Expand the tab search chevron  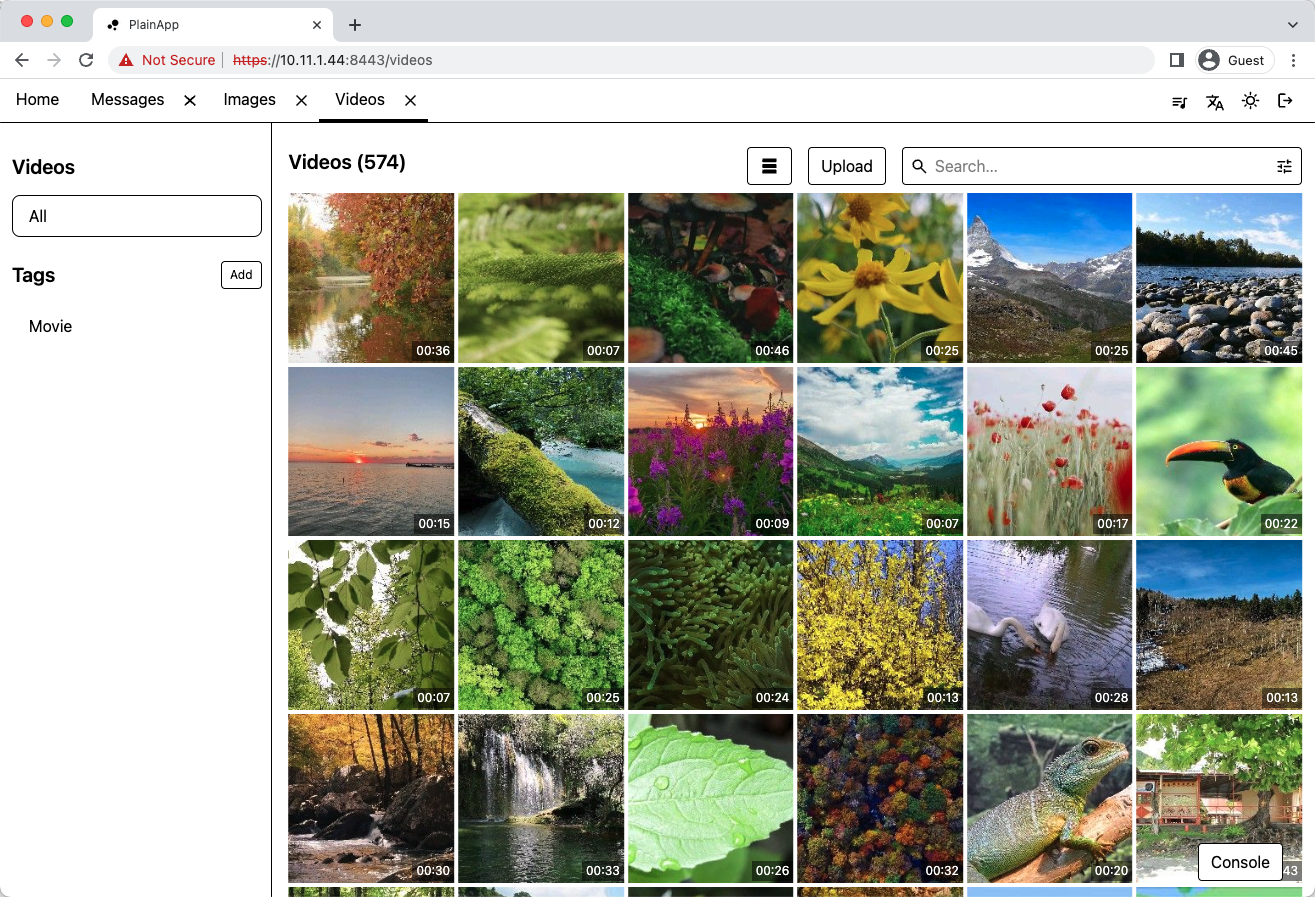click(x=1293, y=24)
